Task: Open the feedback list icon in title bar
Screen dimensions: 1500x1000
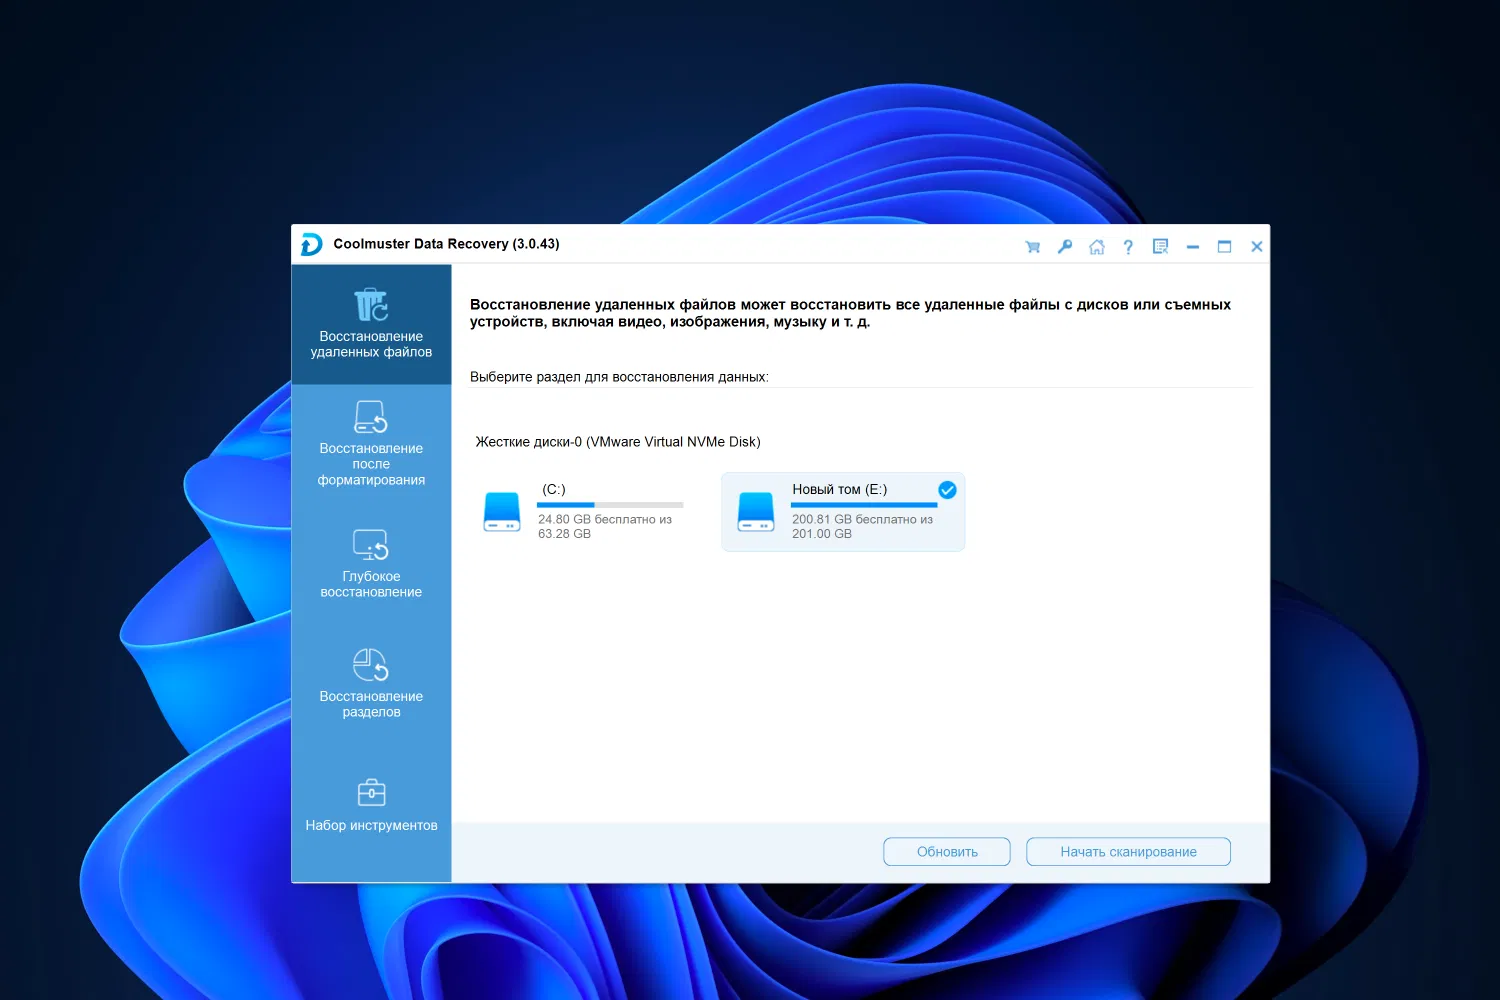Action: click(1160, 247)
